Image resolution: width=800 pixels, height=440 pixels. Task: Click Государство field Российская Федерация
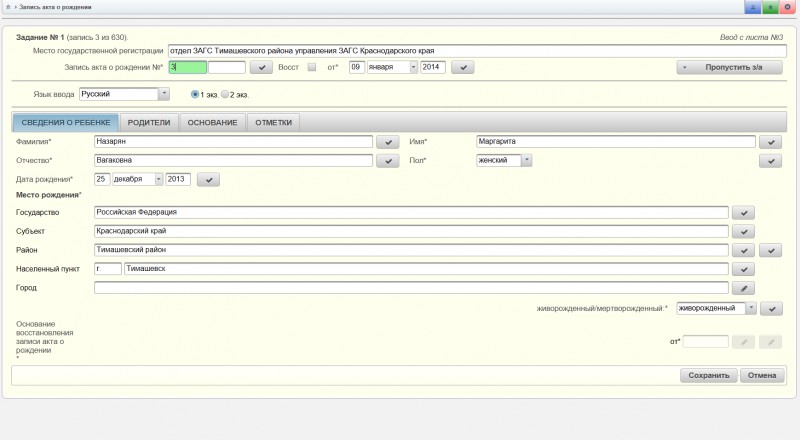pyautogui.click(x=411, y=212)
